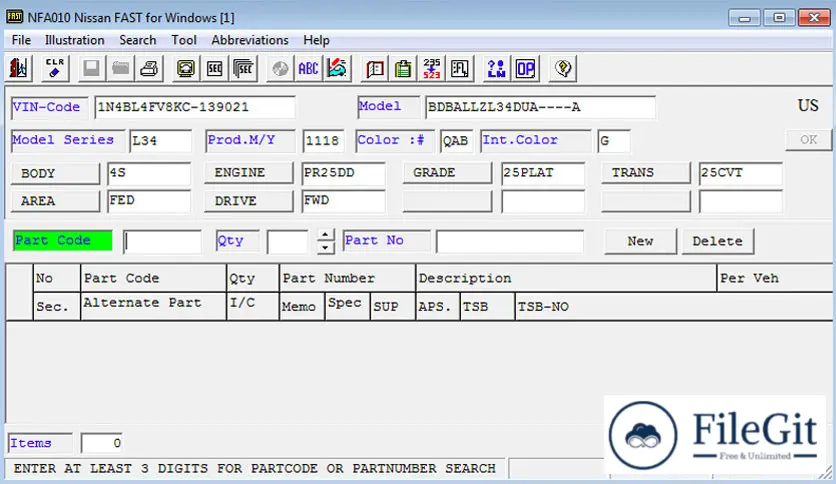Click the APS. column header

pyautogui.click(x=438, y=306)
